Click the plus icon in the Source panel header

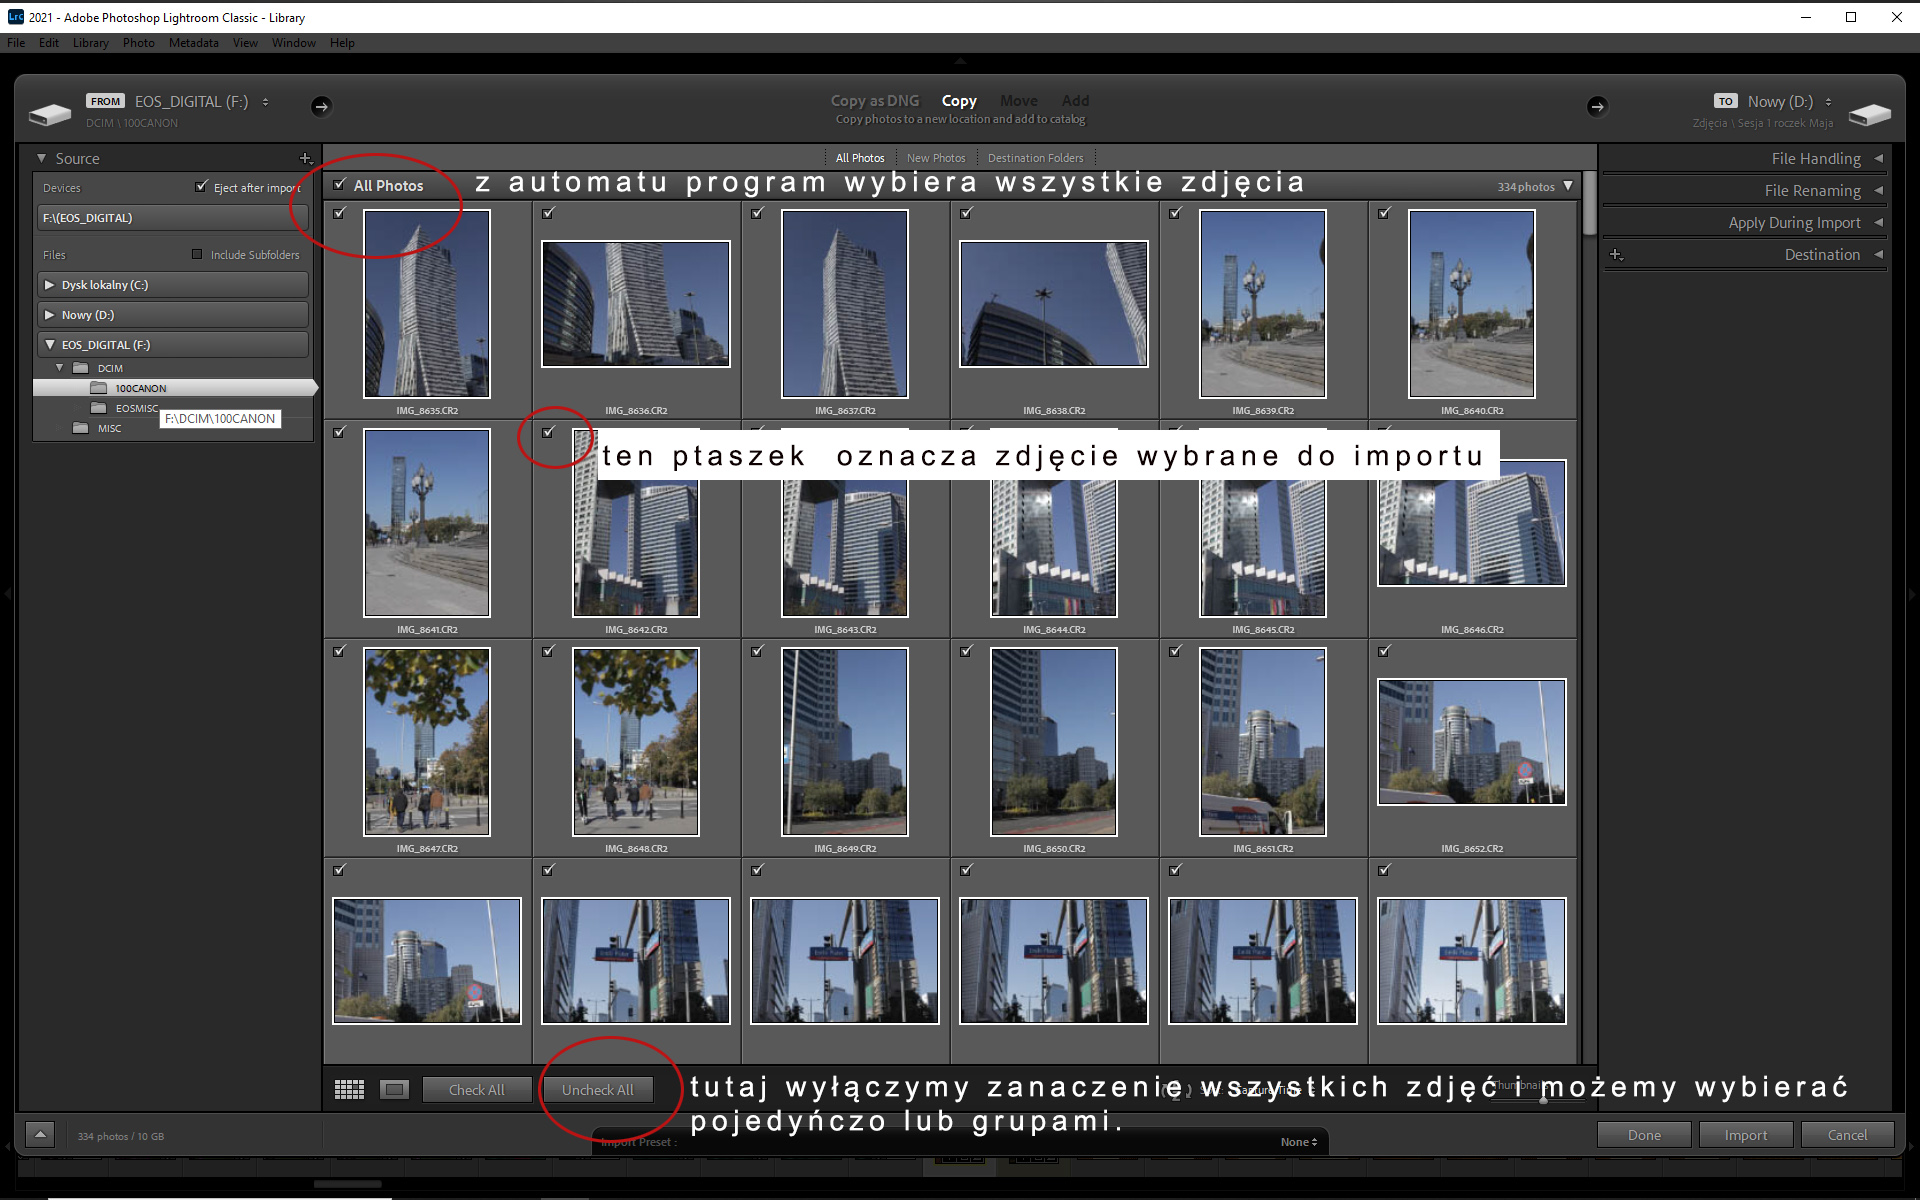tap(306, 158)
